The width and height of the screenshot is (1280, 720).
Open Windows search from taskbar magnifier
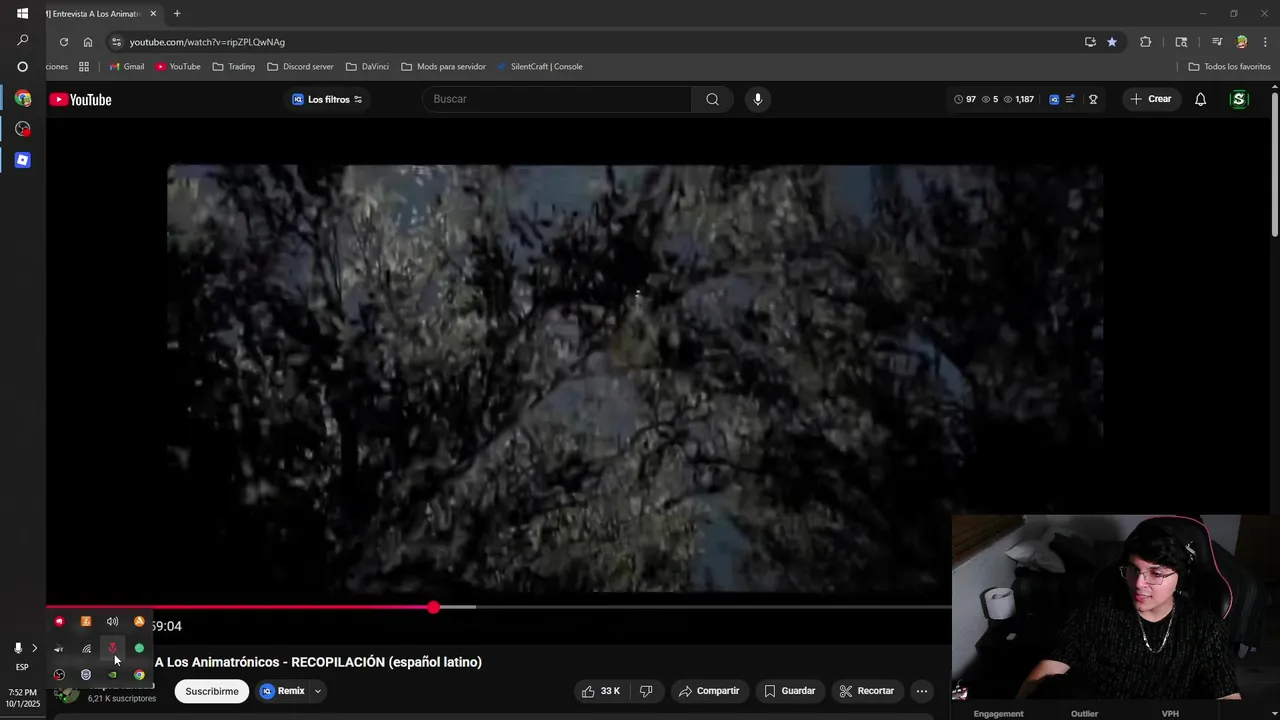coord(22,40)
